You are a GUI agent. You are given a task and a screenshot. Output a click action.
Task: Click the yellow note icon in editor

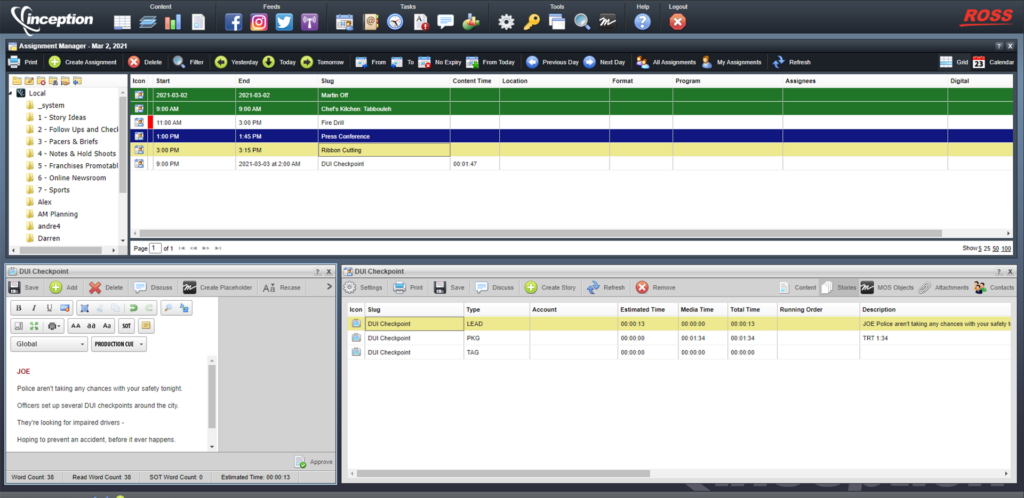(x=146, y=325)
